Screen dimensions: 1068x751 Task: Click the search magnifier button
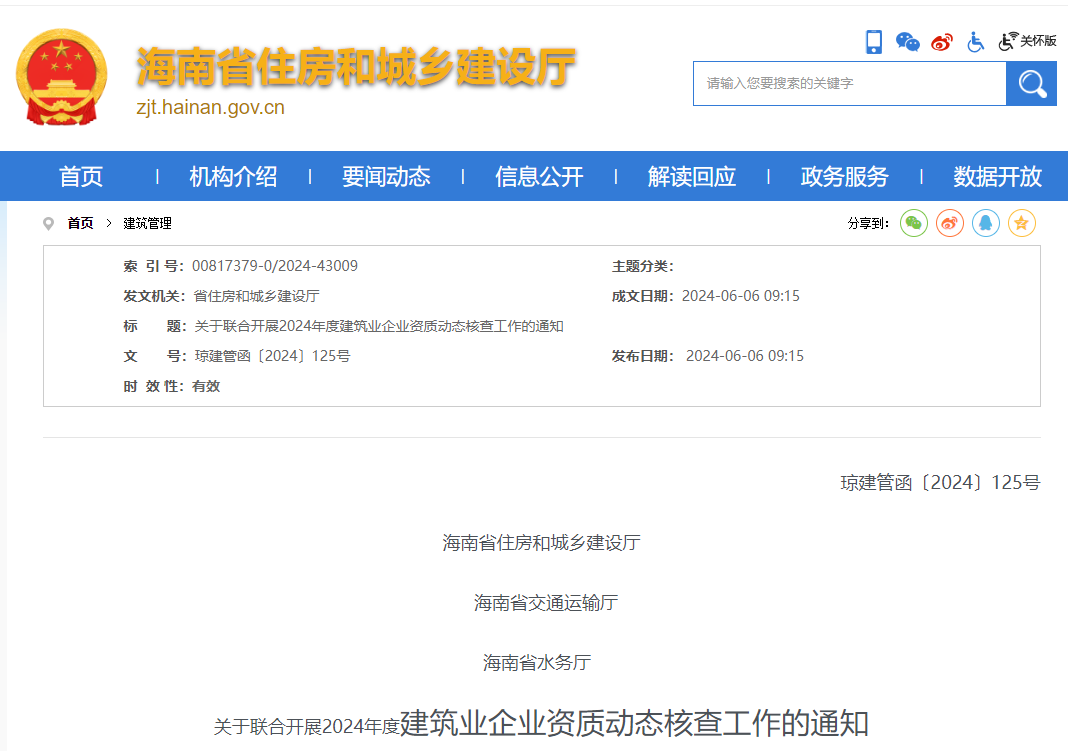[x=1031, y=84]
